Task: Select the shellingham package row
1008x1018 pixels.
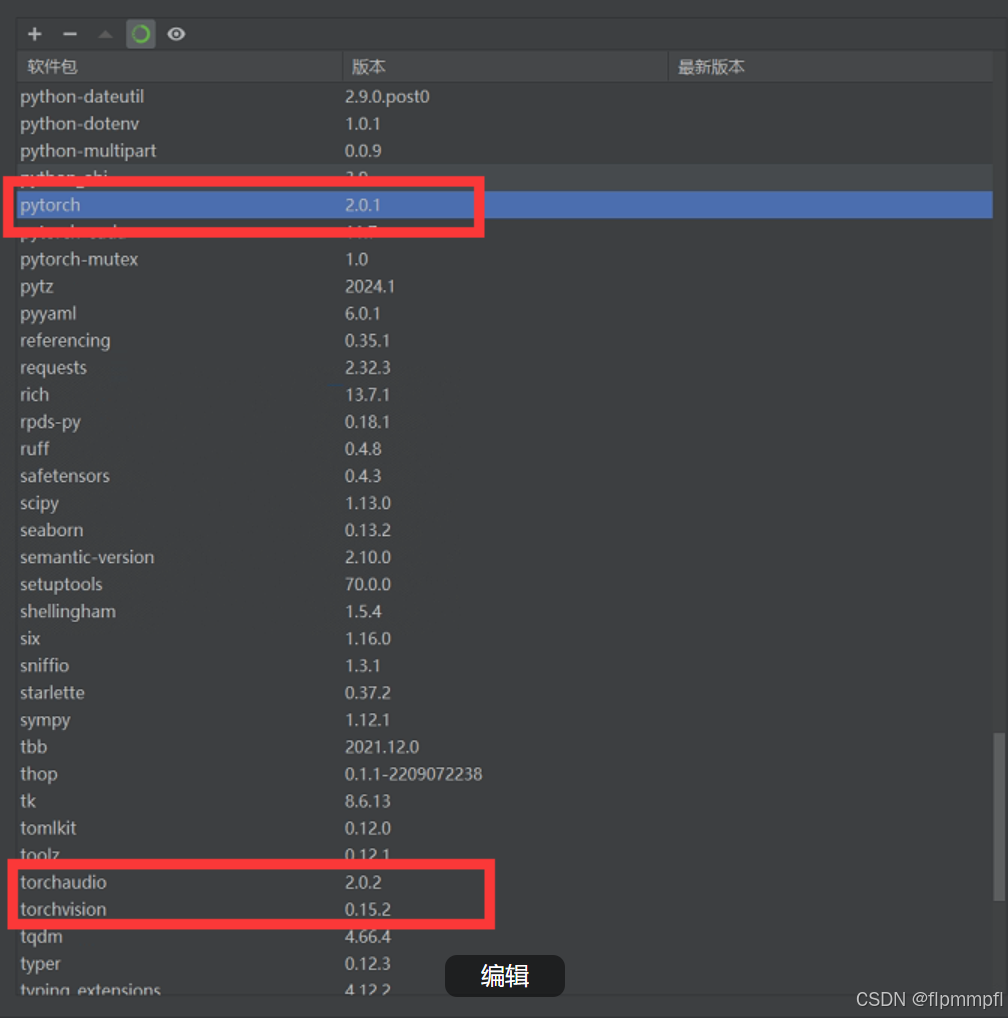Action: (x=504, y=612)
